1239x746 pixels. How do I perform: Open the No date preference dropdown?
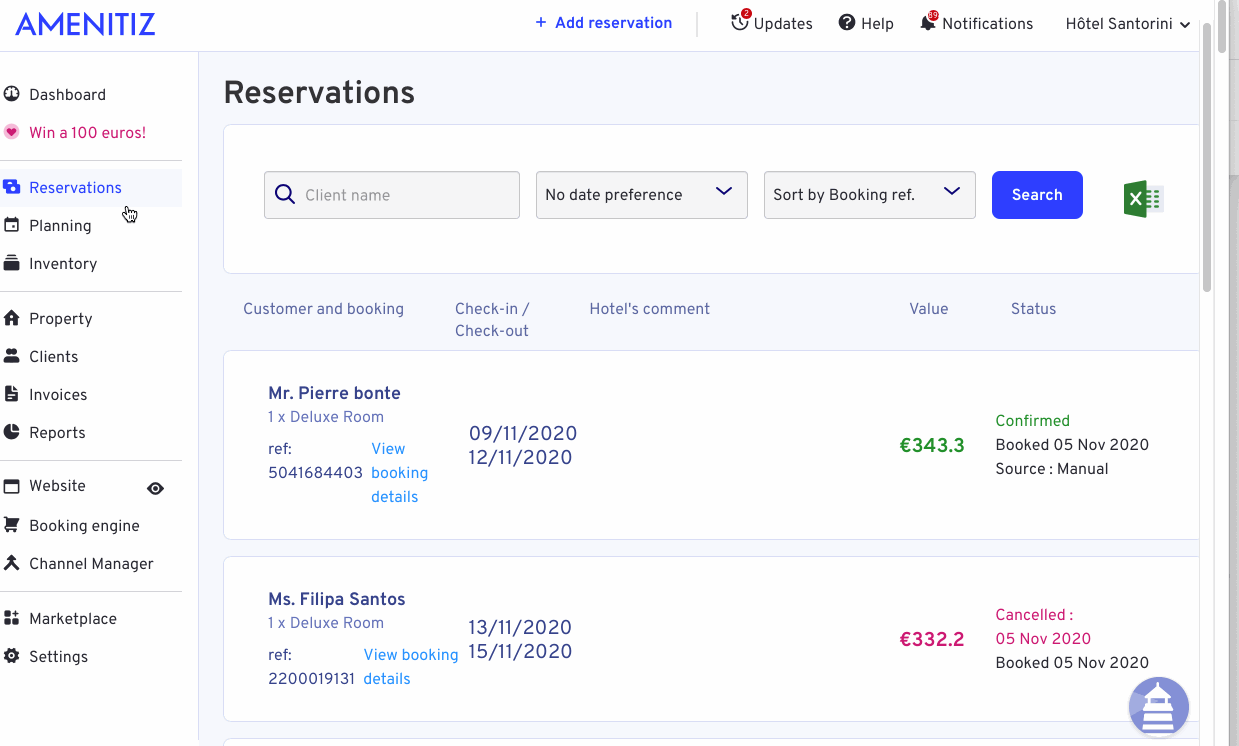click(642, 195)
